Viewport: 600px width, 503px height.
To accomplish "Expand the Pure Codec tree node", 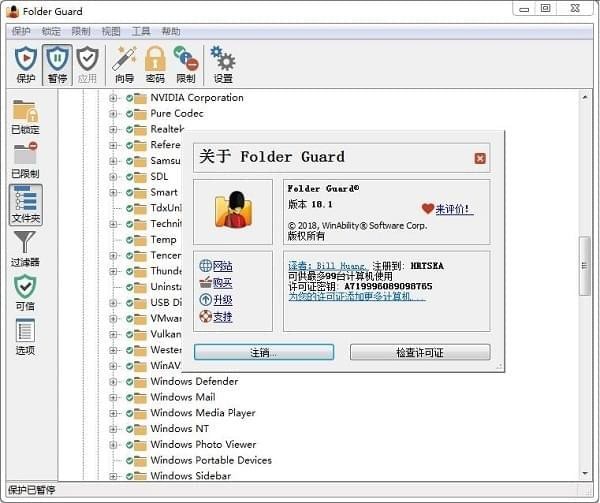I will (x=114, y=114).
